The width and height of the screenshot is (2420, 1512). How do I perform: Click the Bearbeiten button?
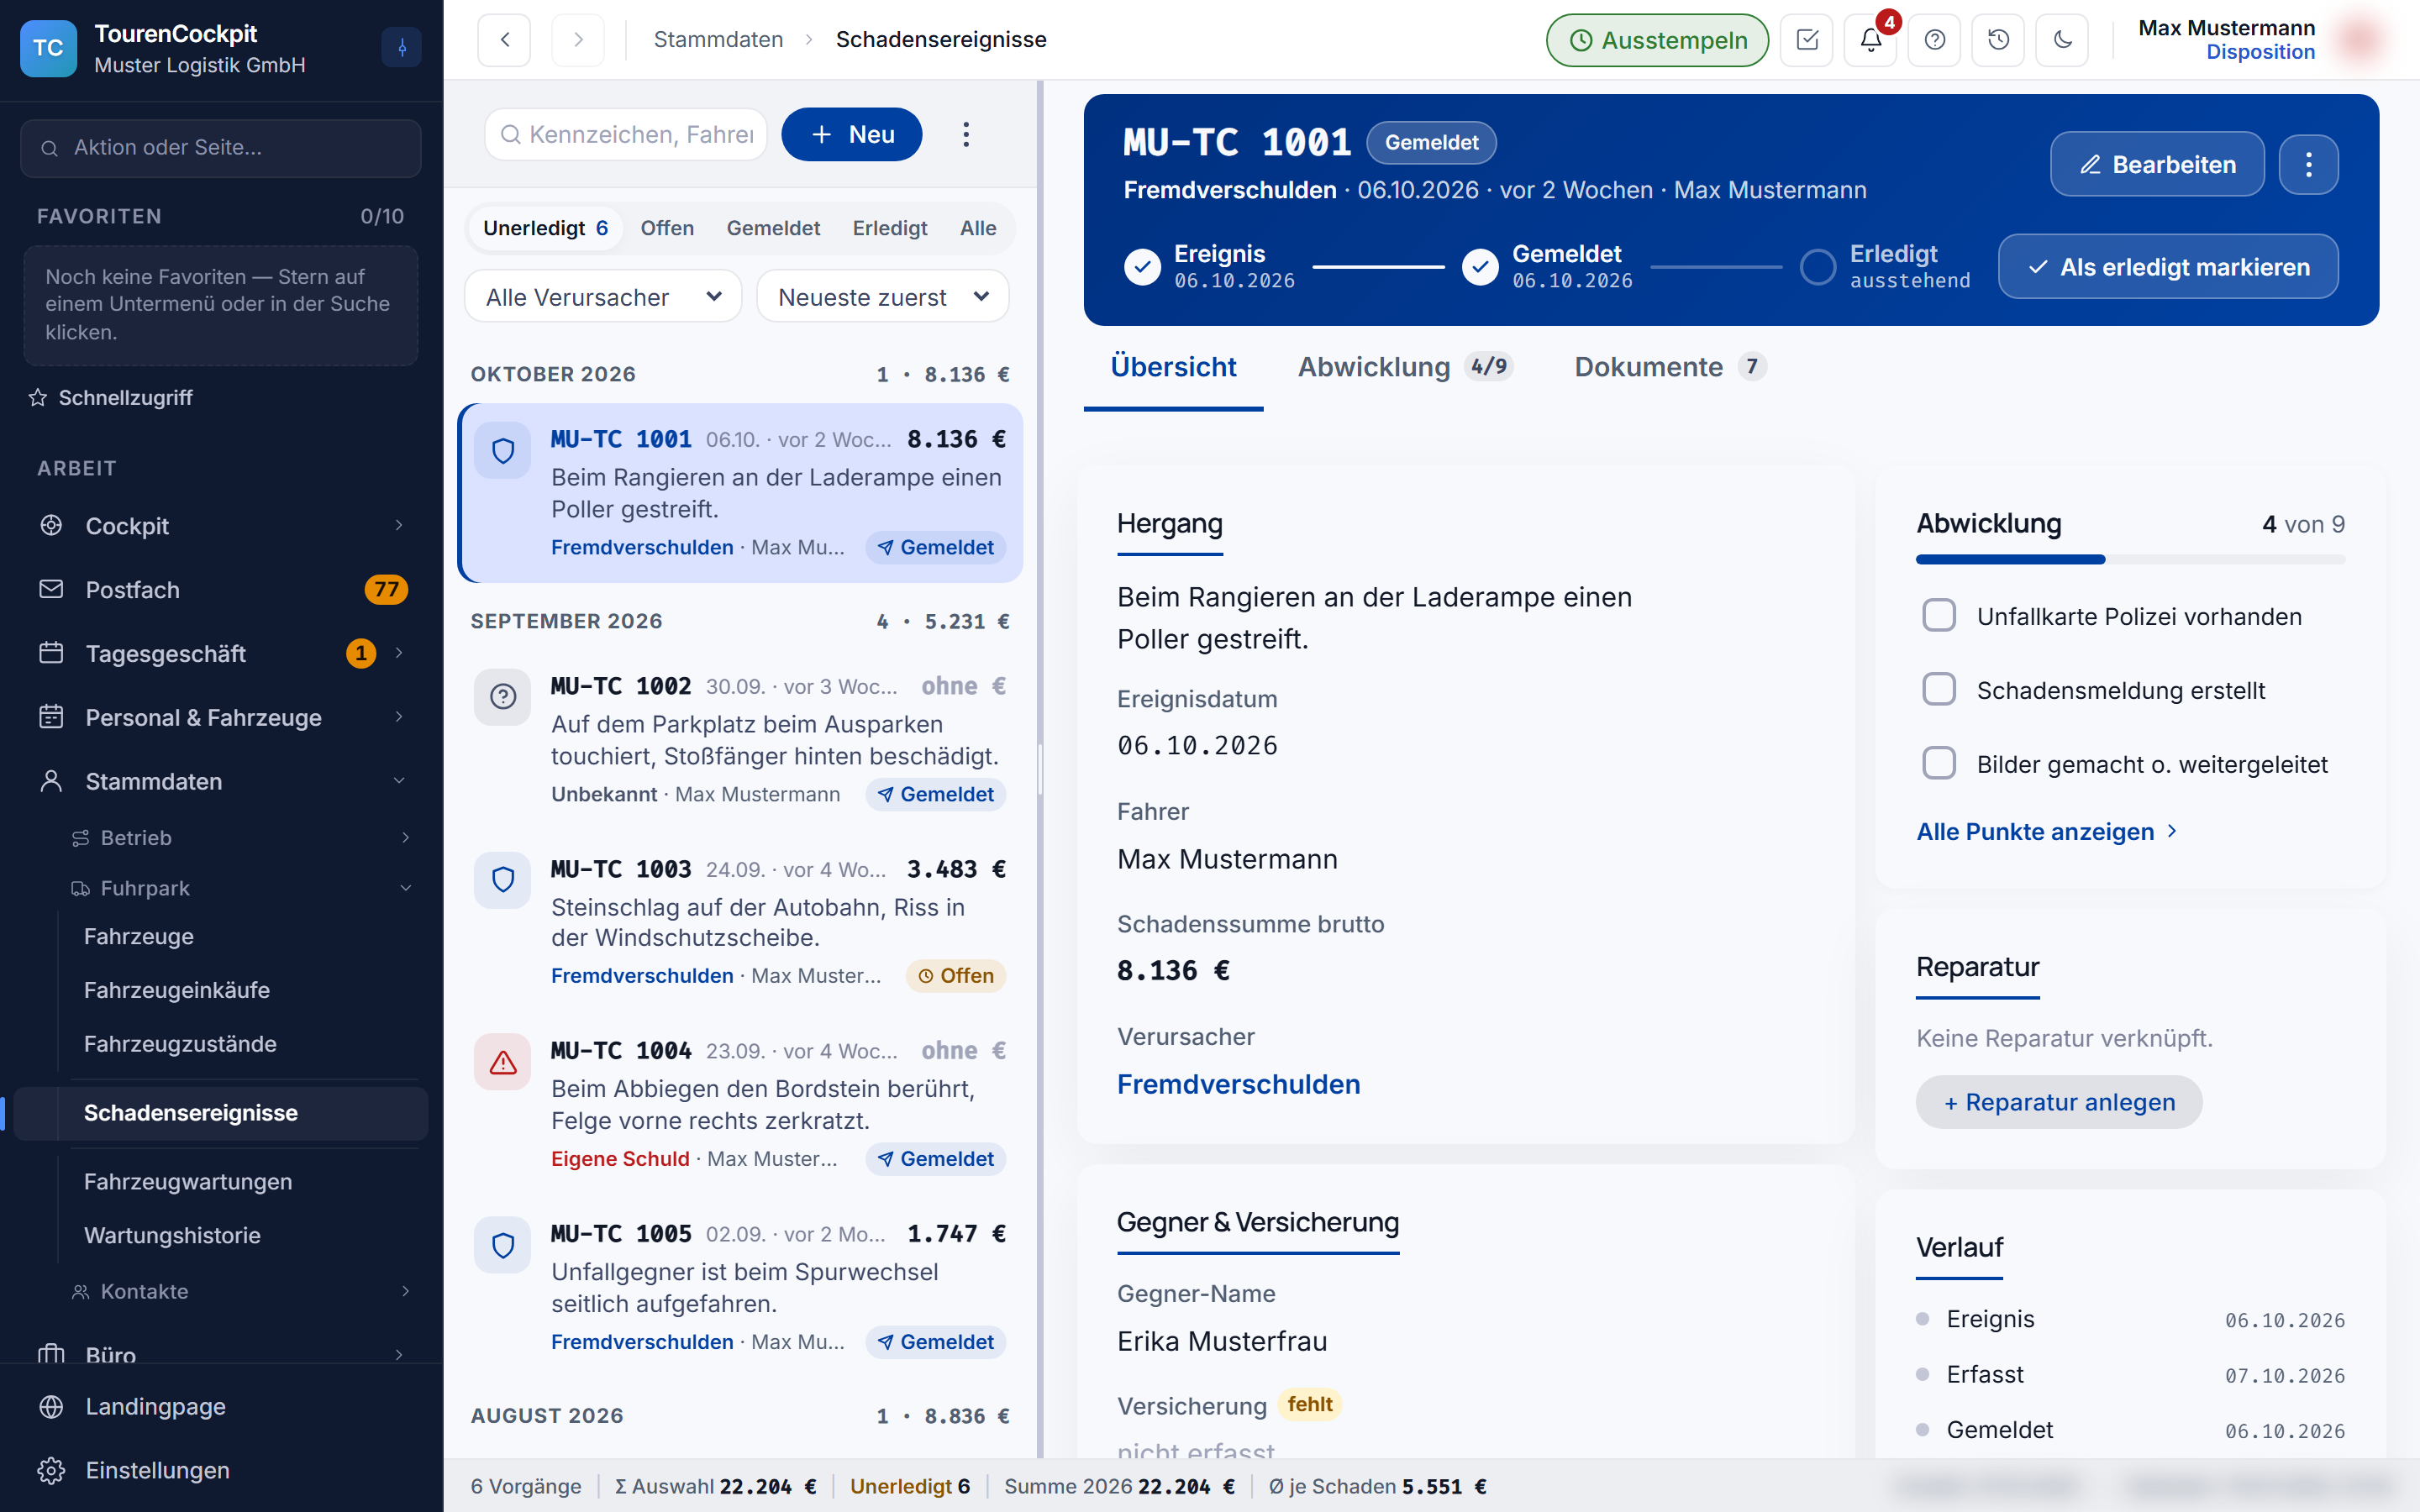click(x=2157, y=164)
